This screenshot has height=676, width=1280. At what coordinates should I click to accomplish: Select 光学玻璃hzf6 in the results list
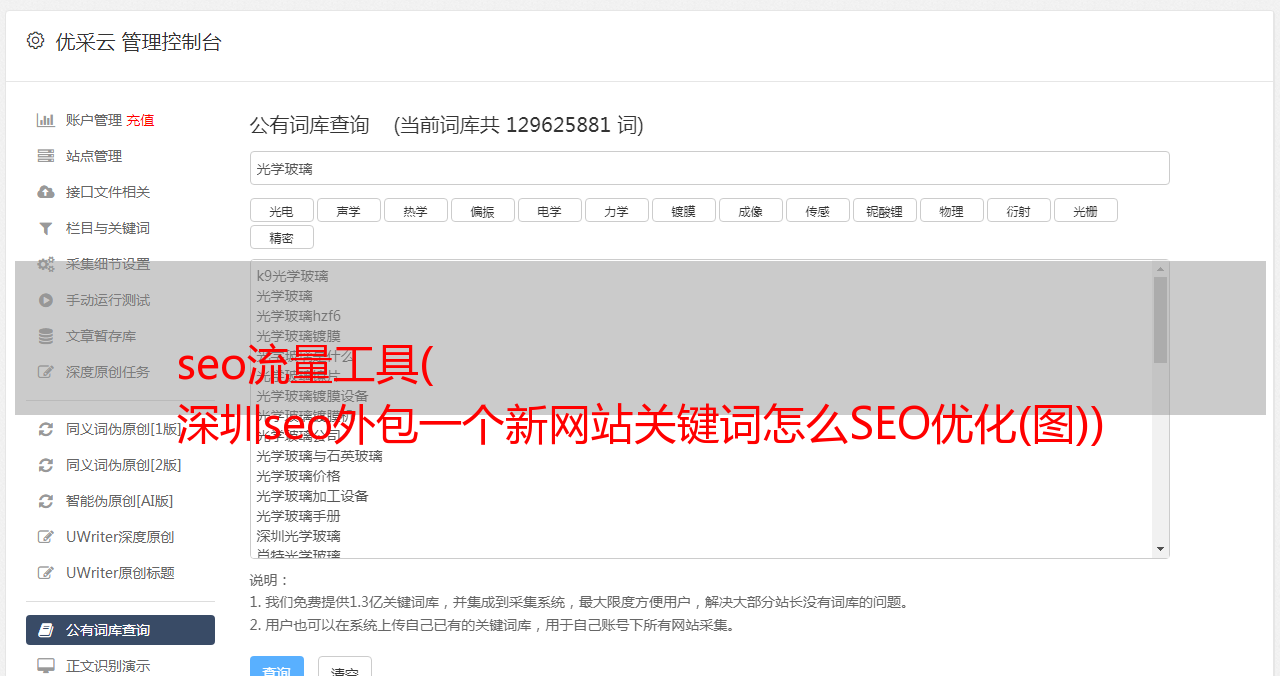coord(298,316)
